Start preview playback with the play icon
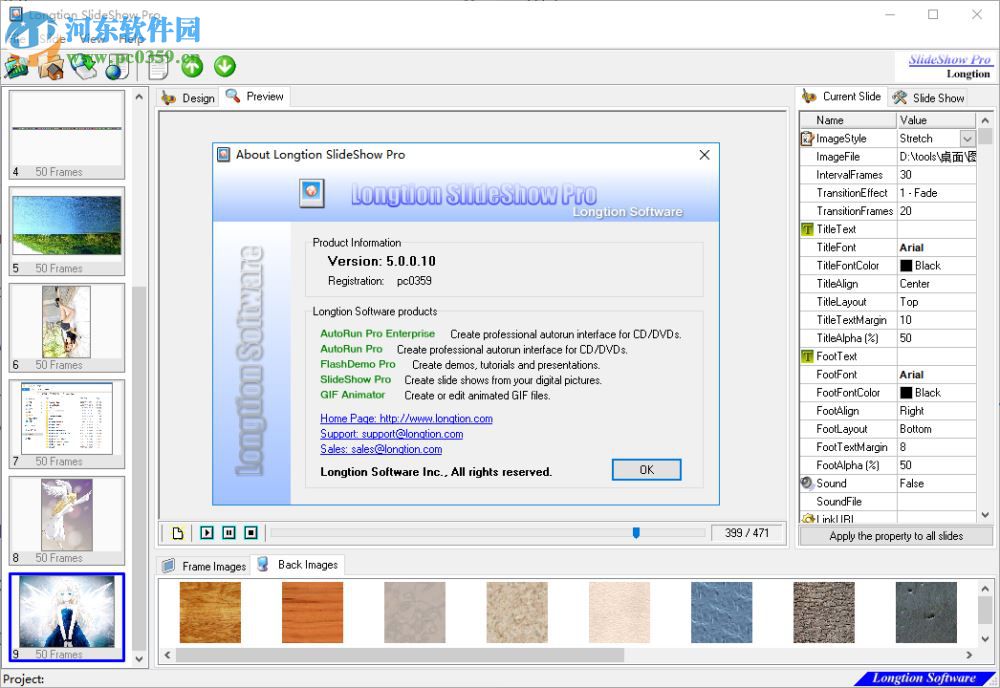 click(x=207, y=532)
